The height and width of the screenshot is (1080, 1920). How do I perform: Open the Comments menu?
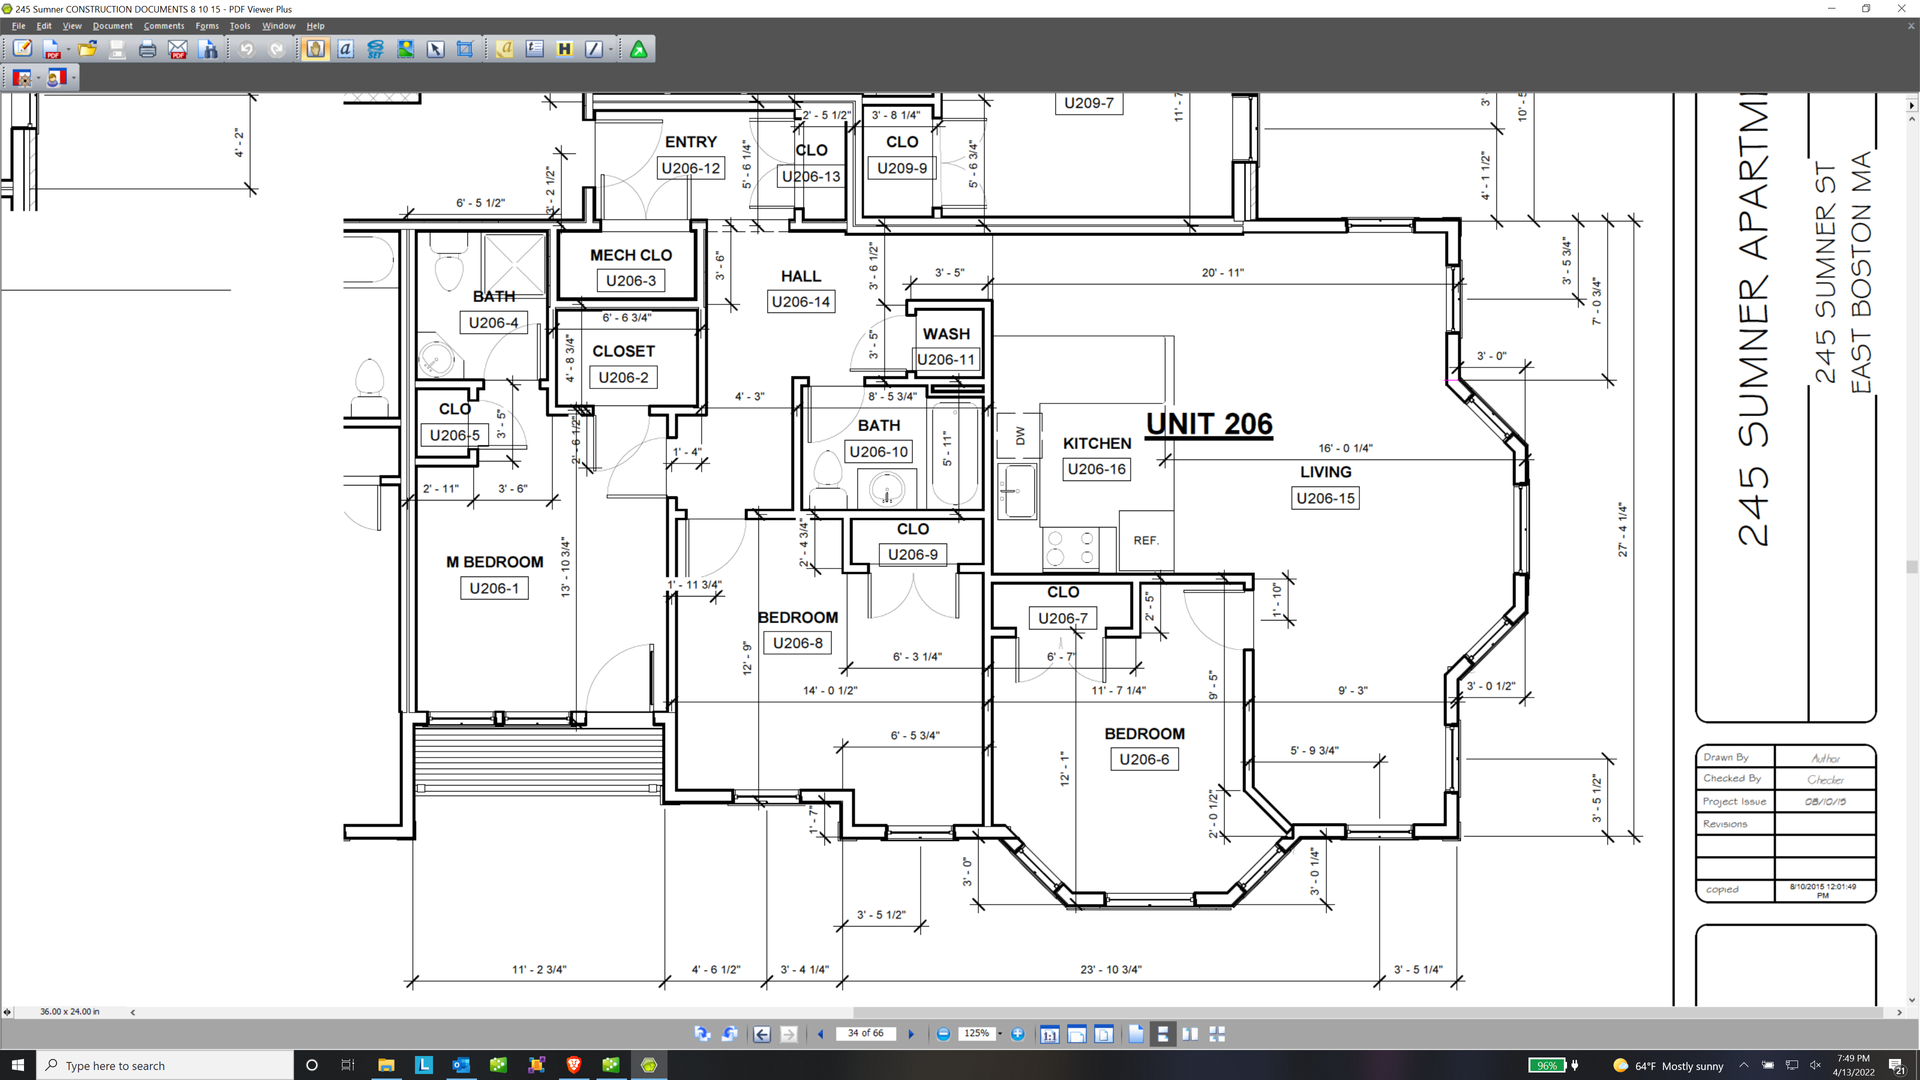[x=163, y=26]
